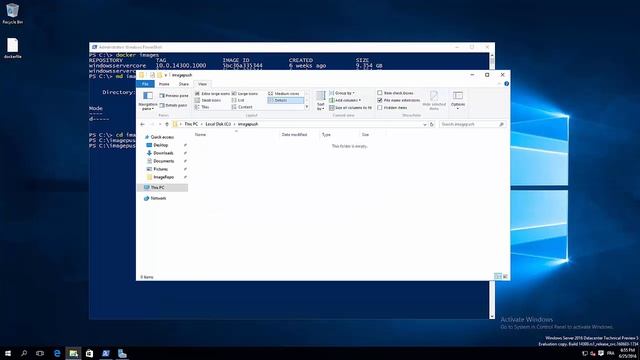Select Quick access in navigation pane
Screen dimensions: 640x360
159,137
